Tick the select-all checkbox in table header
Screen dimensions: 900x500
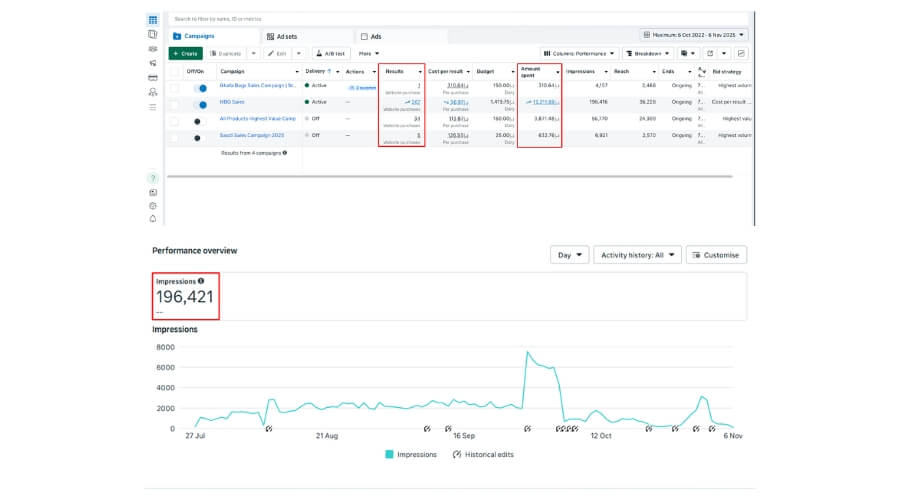click(174, 72)
